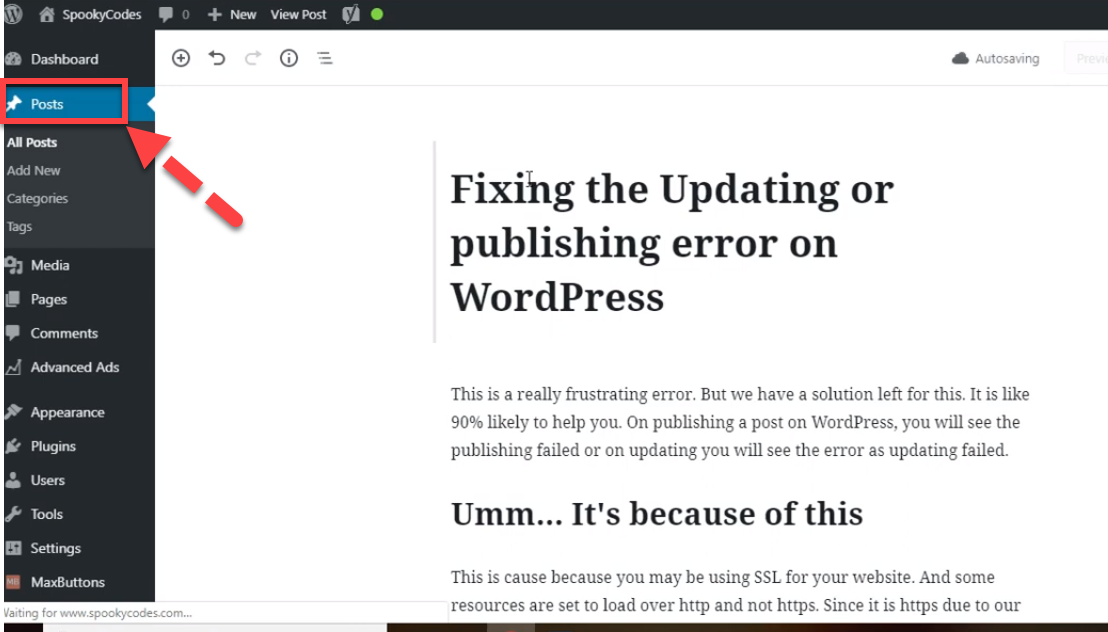
Task: Open post Categories
Action: [x=37, y=199]
